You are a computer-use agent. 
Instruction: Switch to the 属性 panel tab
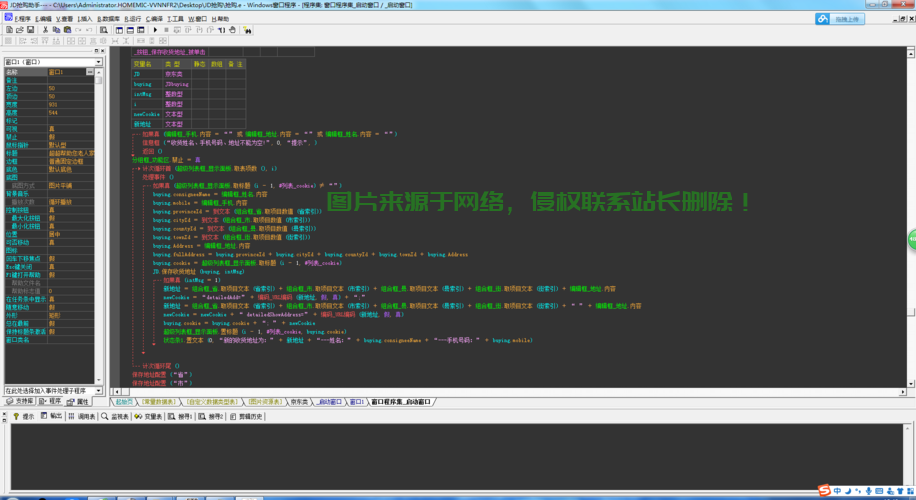[x=78, y=401]
